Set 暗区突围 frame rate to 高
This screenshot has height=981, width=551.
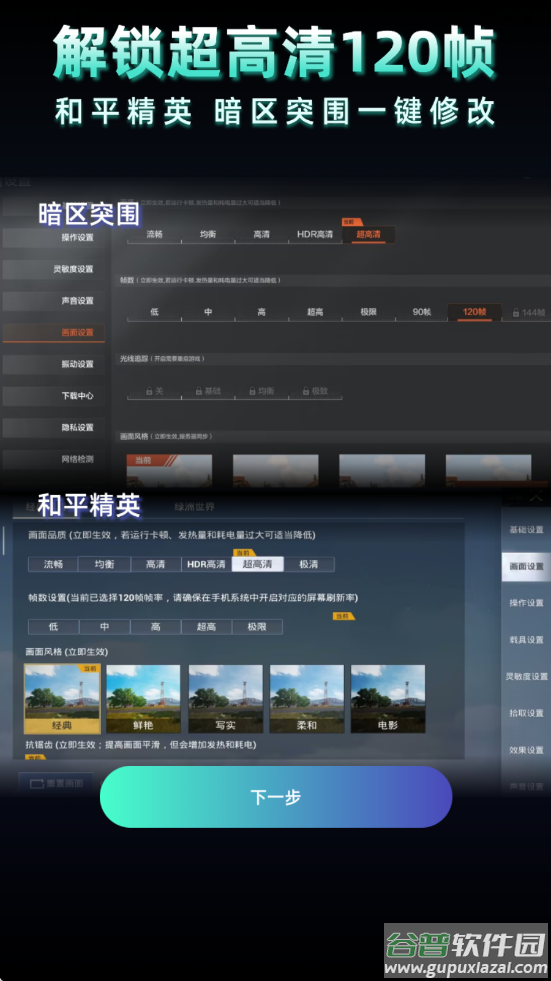pyautogui.click(x=261, y=312)
